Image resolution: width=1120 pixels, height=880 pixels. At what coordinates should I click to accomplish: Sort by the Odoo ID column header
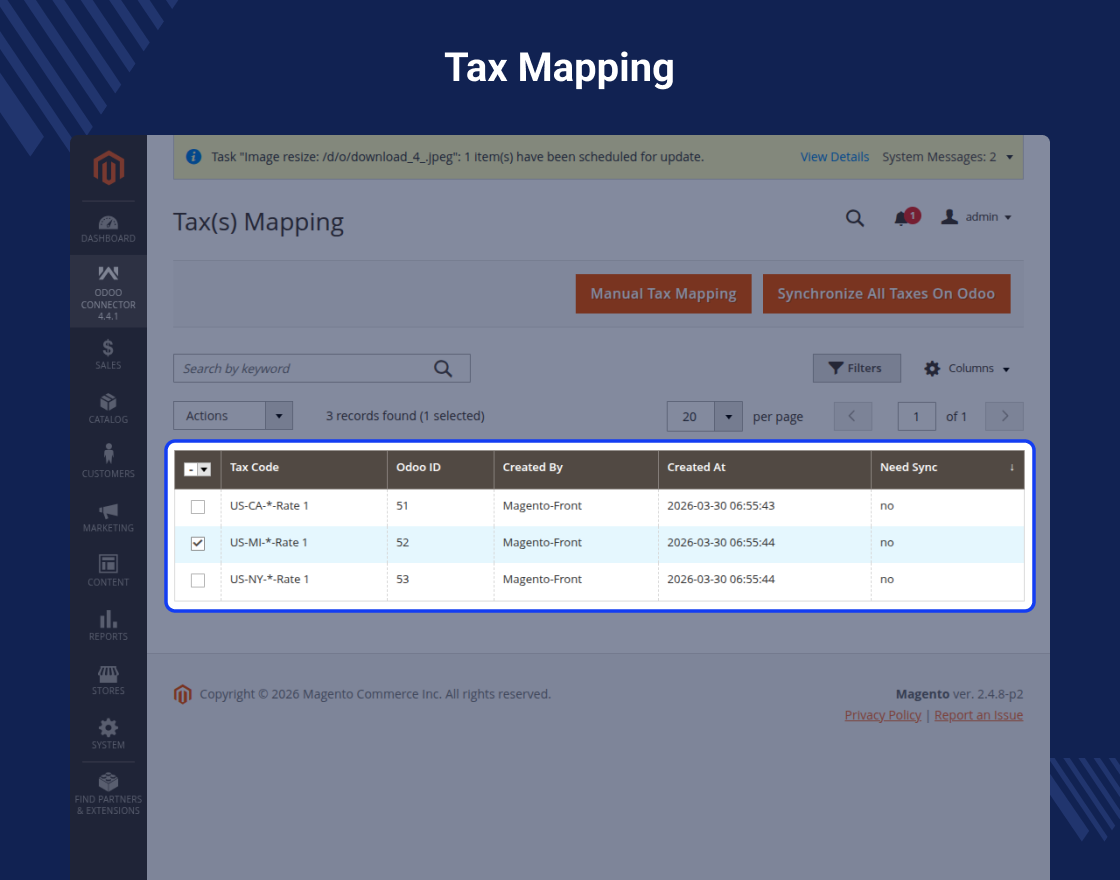pos(441,469)
